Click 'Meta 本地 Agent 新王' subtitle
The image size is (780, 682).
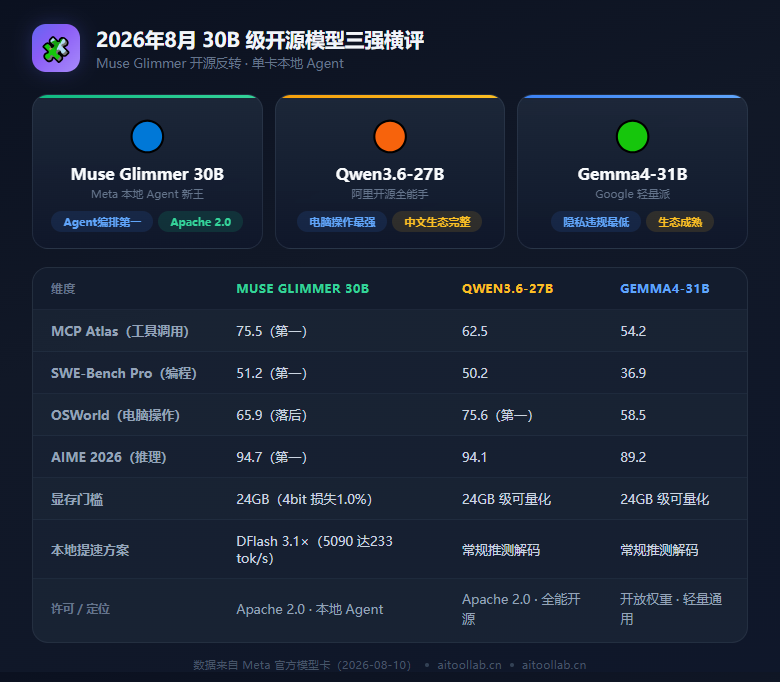tap(147, 194)
